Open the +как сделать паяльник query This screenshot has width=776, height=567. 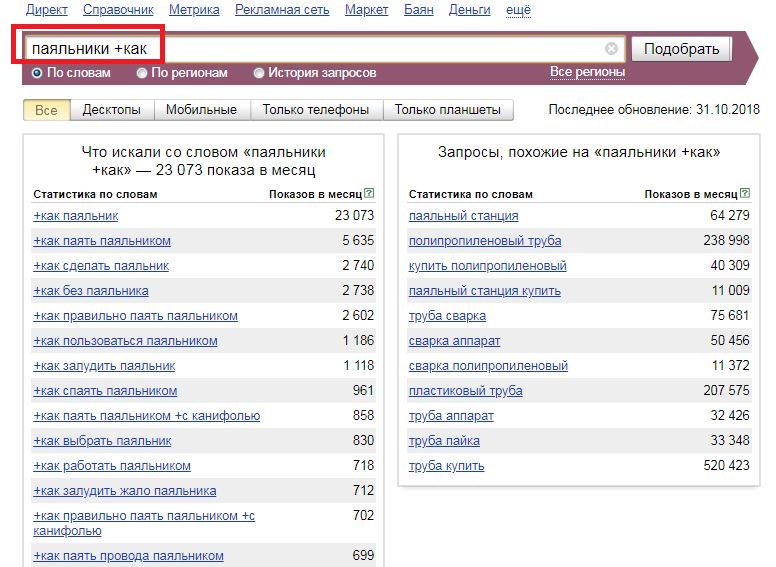tap(101, 266)
